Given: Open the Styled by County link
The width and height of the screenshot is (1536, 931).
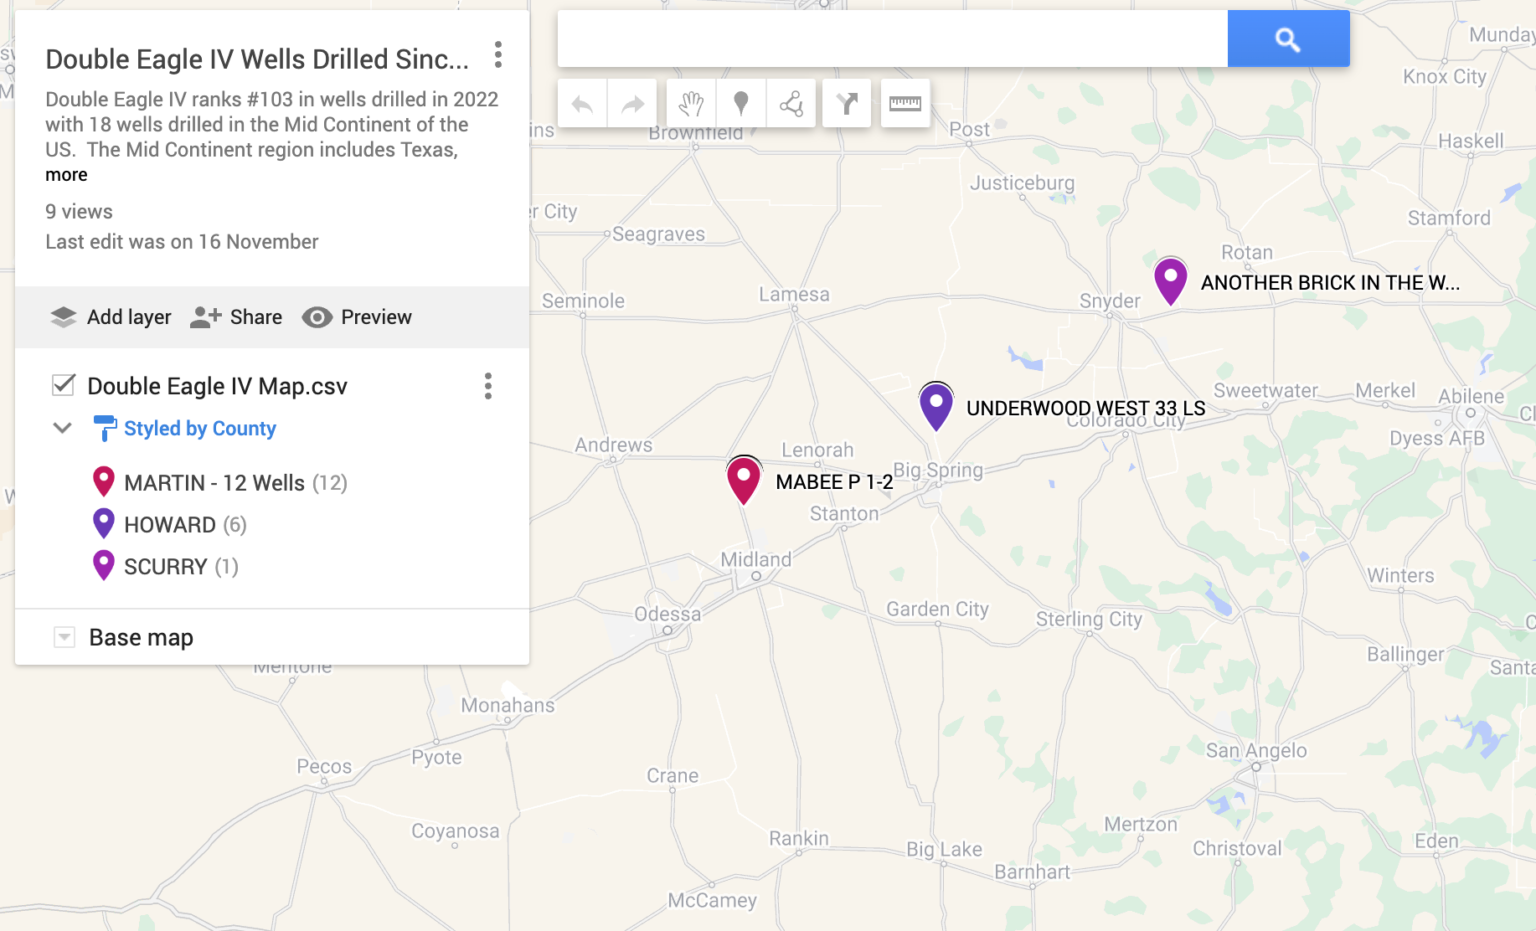Looking at the screenshot, I should (199, 428).
